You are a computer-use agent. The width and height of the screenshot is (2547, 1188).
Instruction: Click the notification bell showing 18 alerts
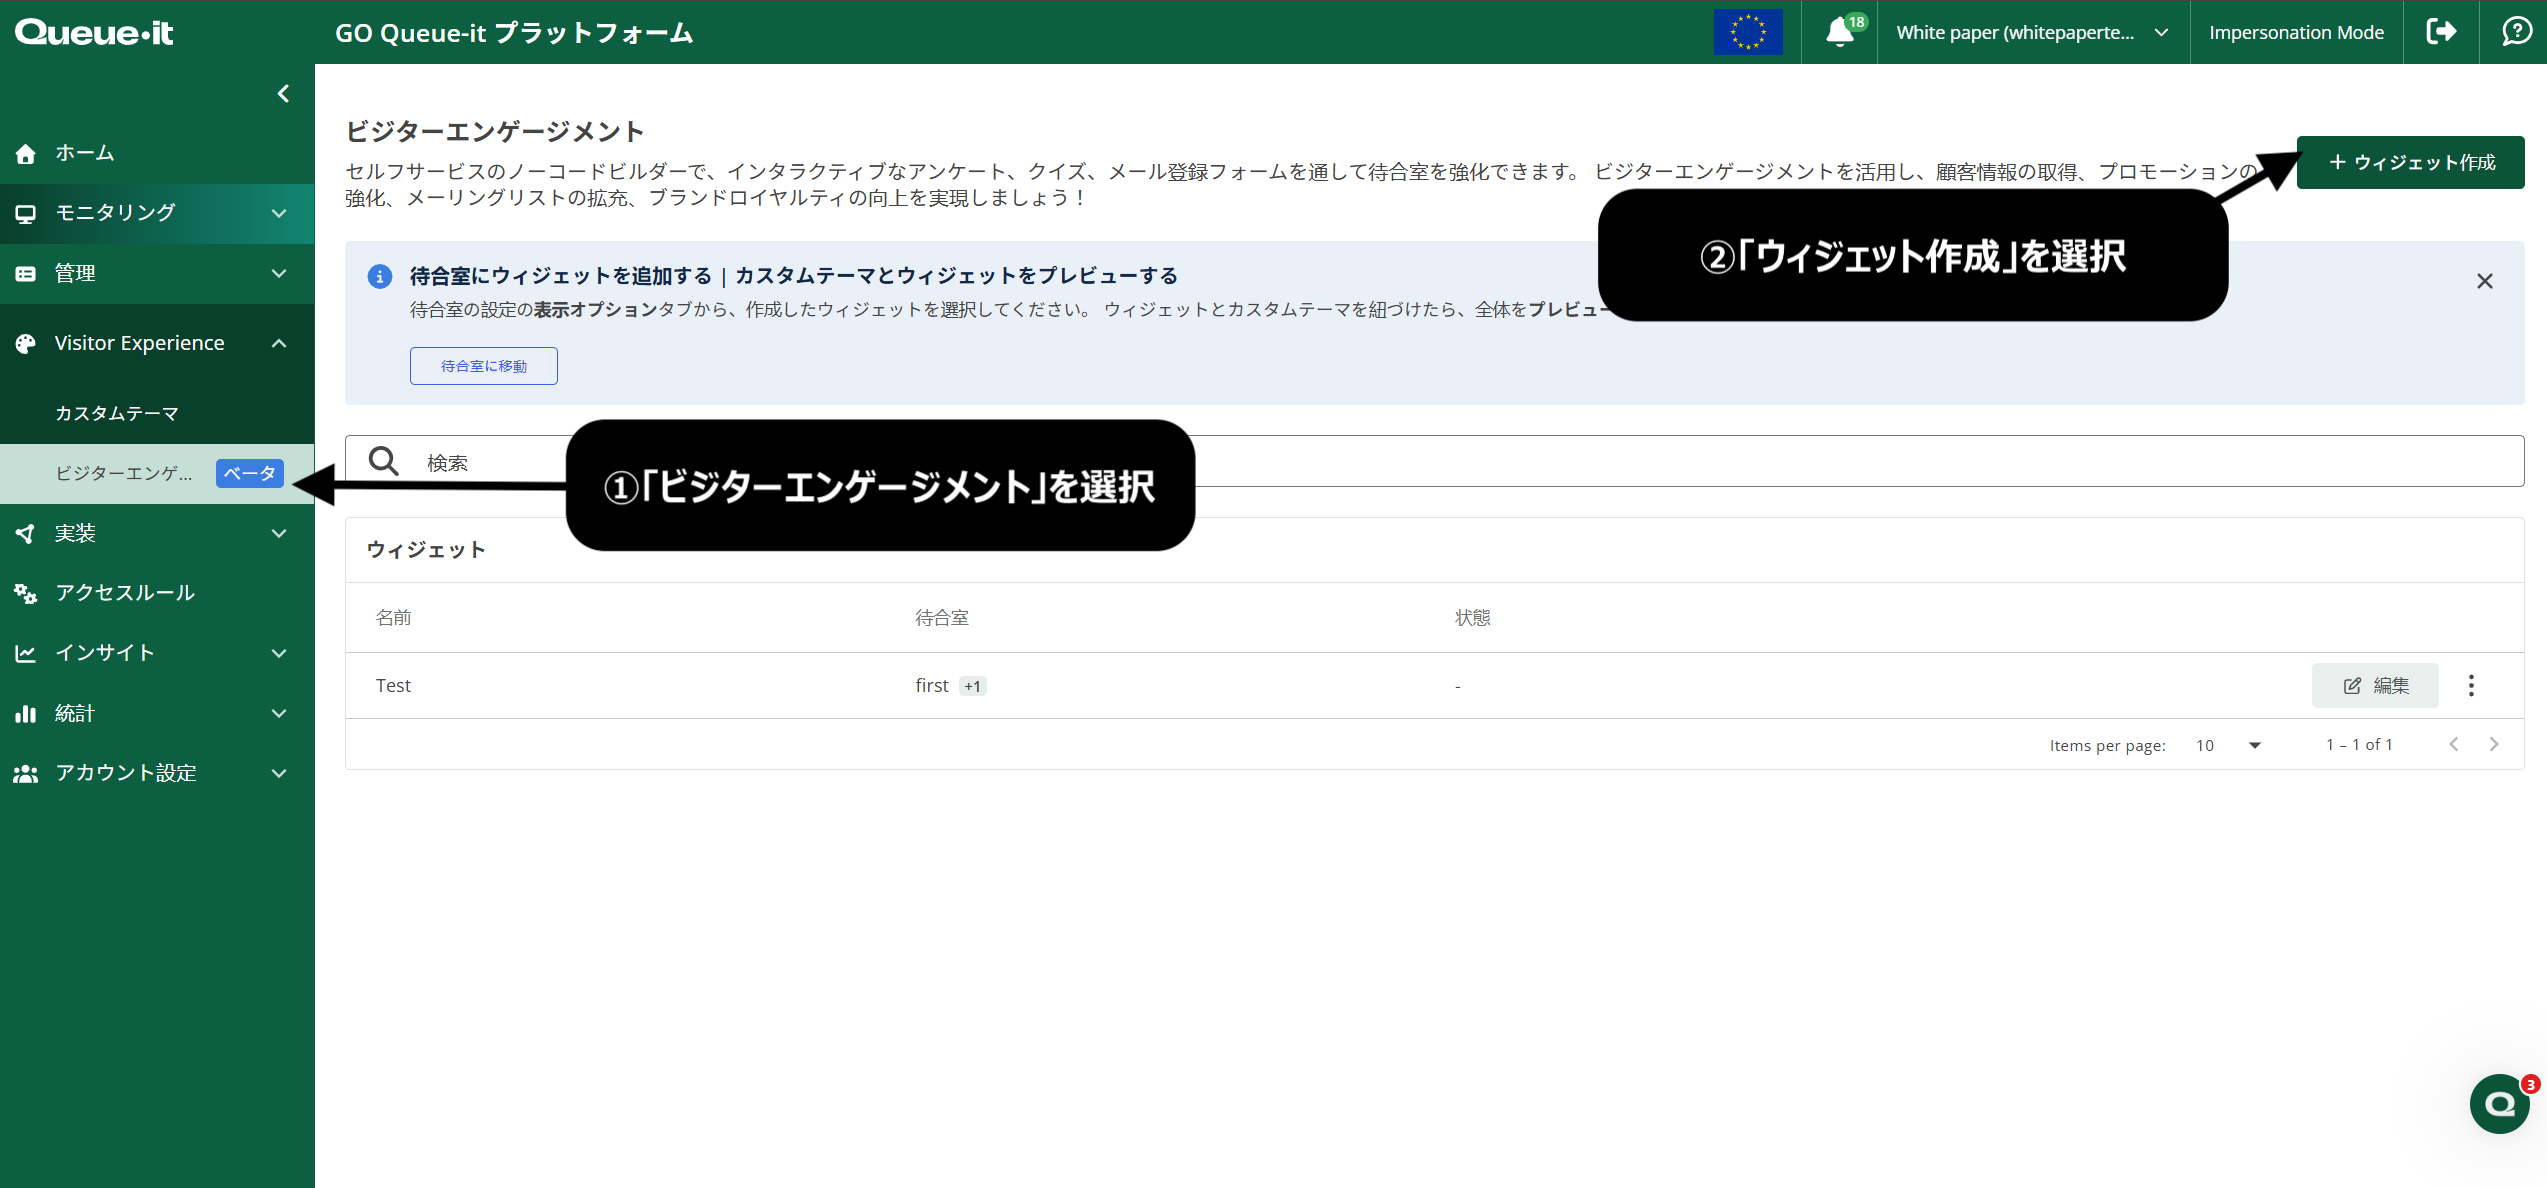1840,32
